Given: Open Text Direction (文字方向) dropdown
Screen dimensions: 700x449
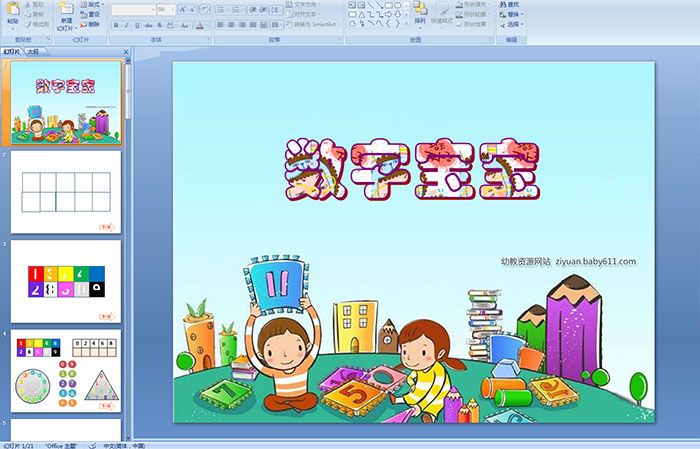Looking at the screenshot, I should pos(304,4).
